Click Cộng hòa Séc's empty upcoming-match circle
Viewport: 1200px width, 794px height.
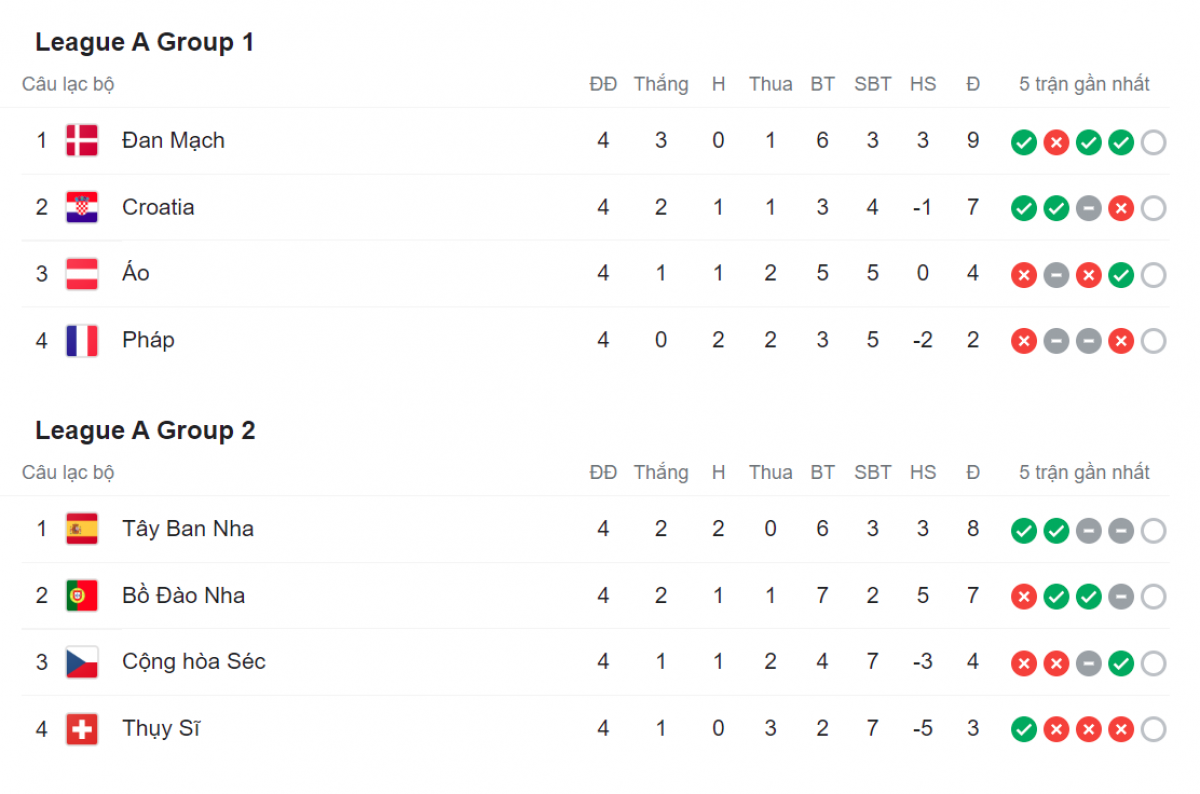(x=1153, y=663)
